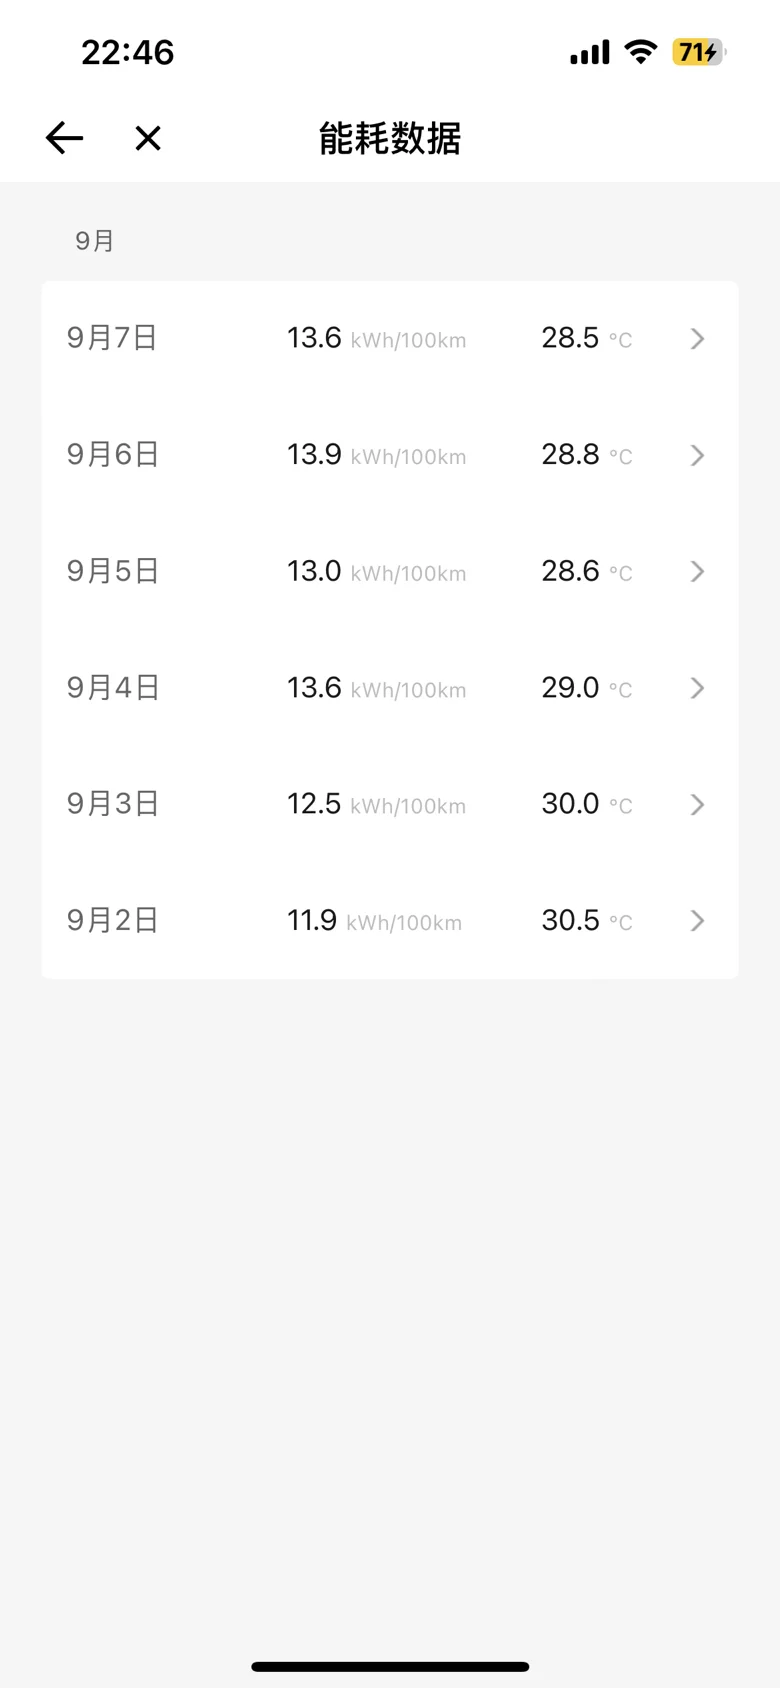Viewport: 780px width, 1688px height.
Task: Open the 11.9 kWh/100km consumption row
Action: [374, 920]
